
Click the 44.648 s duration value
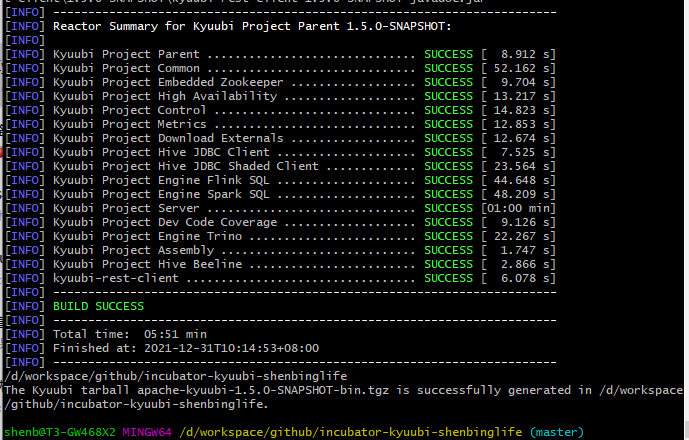tap(522, 181)
